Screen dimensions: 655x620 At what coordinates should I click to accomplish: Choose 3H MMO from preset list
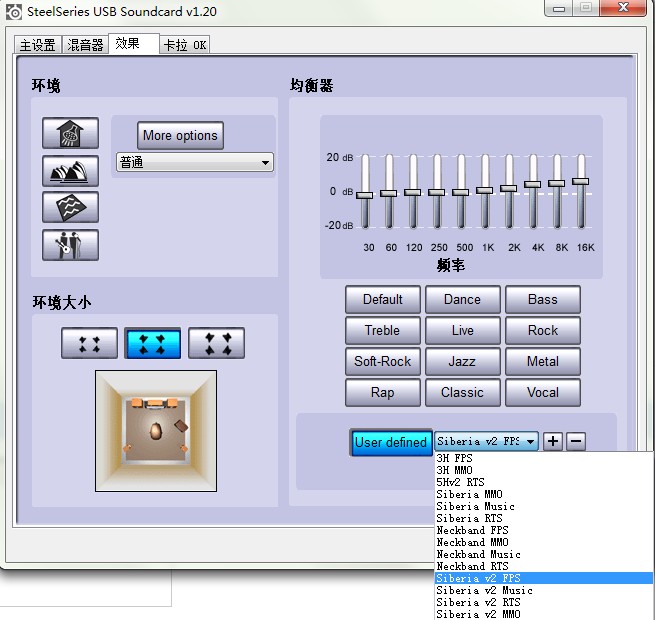point(544,470)
